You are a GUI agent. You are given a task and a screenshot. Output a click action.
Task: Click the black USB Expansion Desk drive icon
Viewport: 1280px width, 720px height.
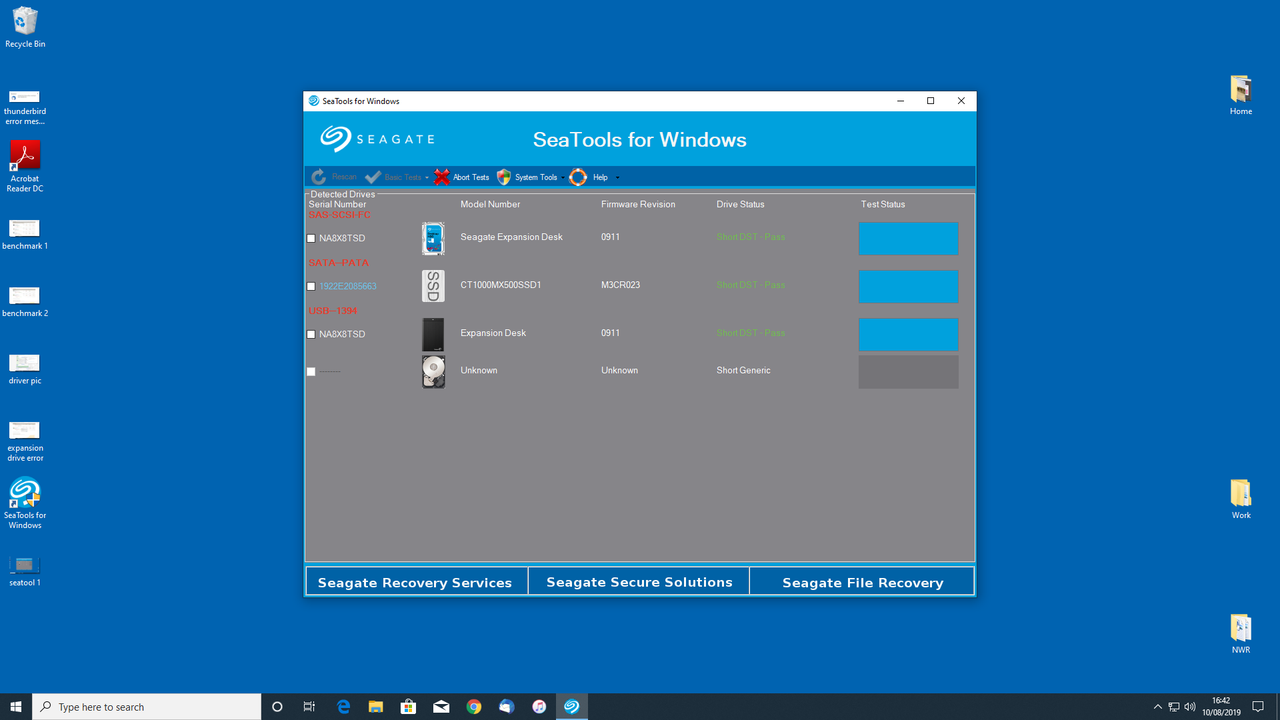433,334
